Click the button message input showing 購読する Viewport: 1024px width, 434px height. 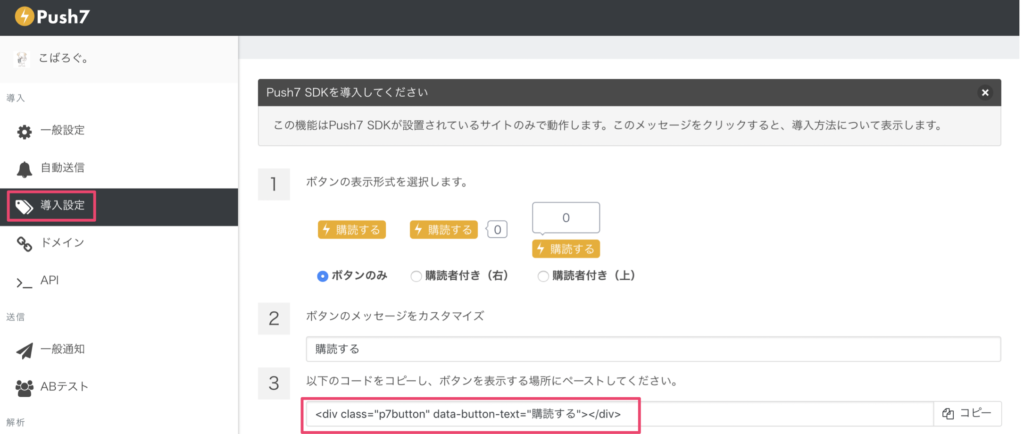(x=653, y=349)
